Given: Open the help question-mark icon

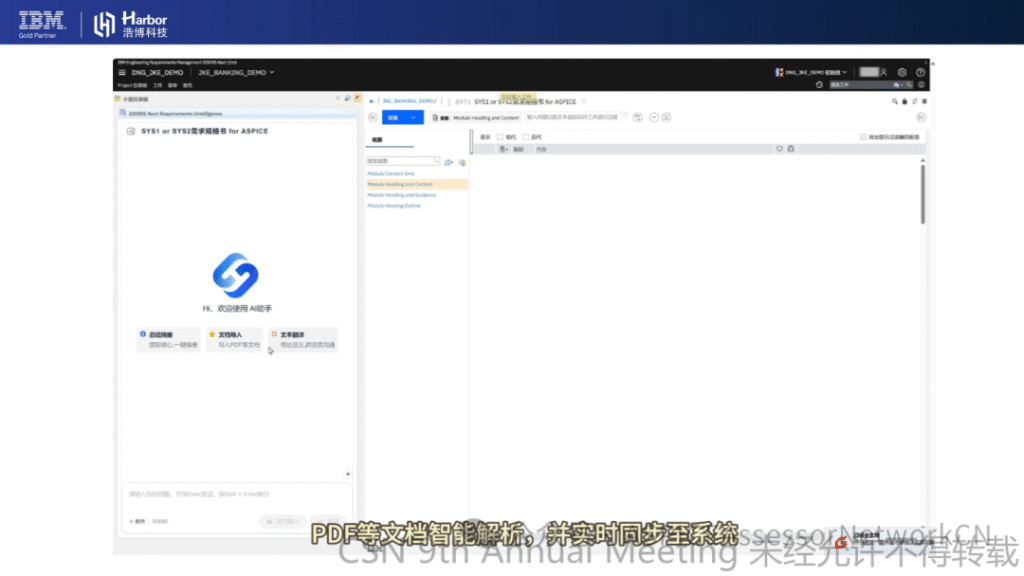Looking at the screenshot, I should point(920,72).
